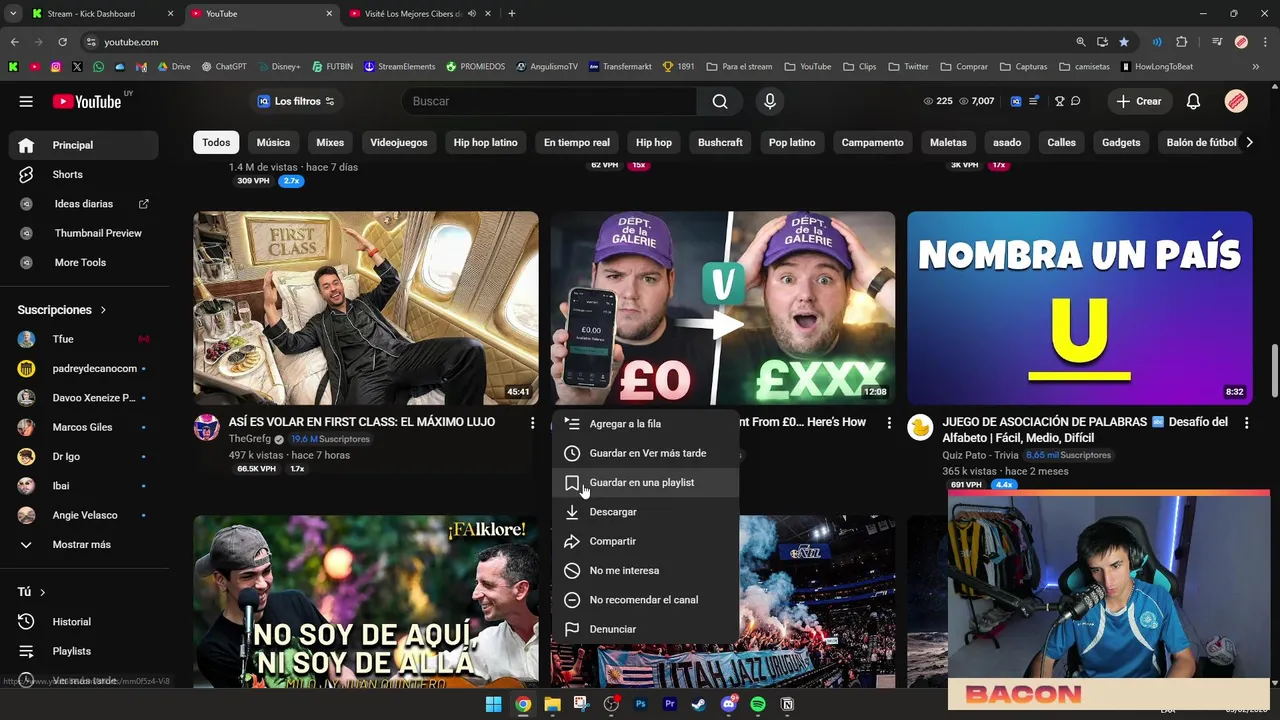Screen dimensions: 1280x720
Task: Select No recomendar el canal
Action: point(646,600)
